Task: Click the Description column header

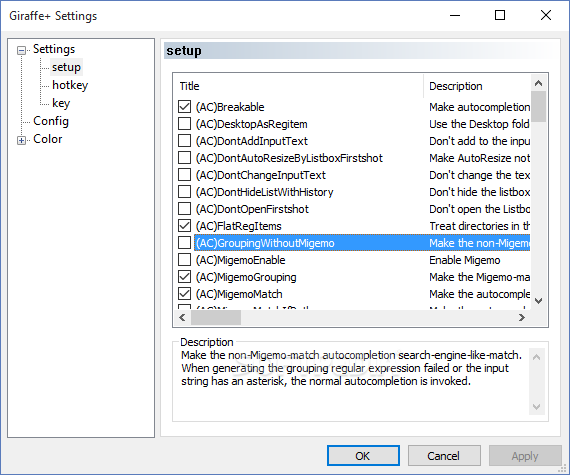Action: click(477, 86)
